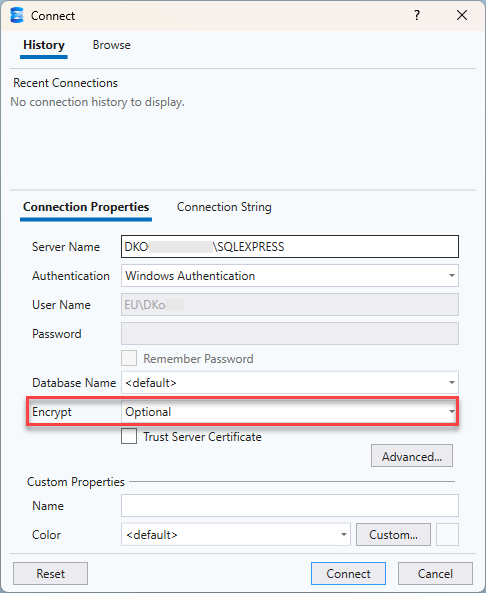Select the Connection Properties tab
This screenshot has width=486, height=593.
click(86, 207)
